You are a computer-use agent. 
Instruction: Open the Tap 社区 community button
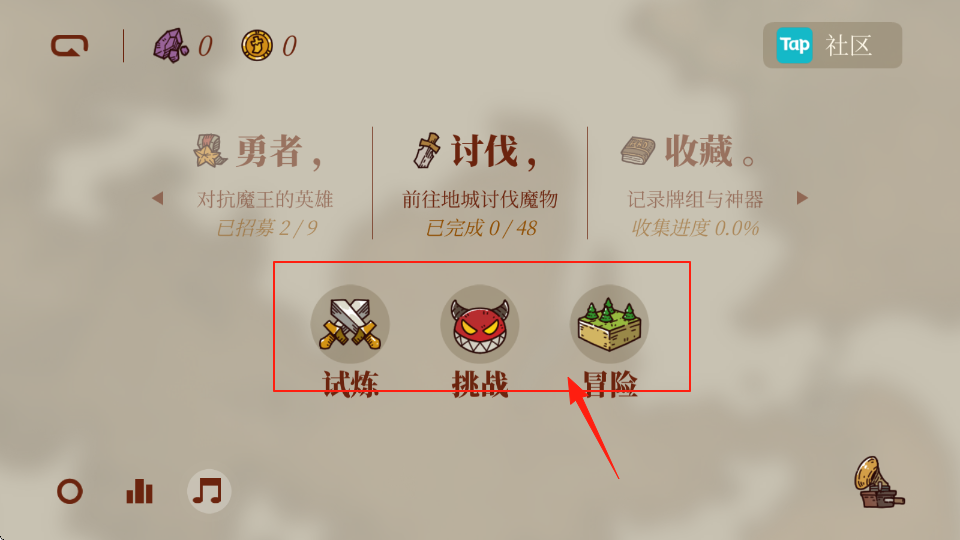click(832, 45)
